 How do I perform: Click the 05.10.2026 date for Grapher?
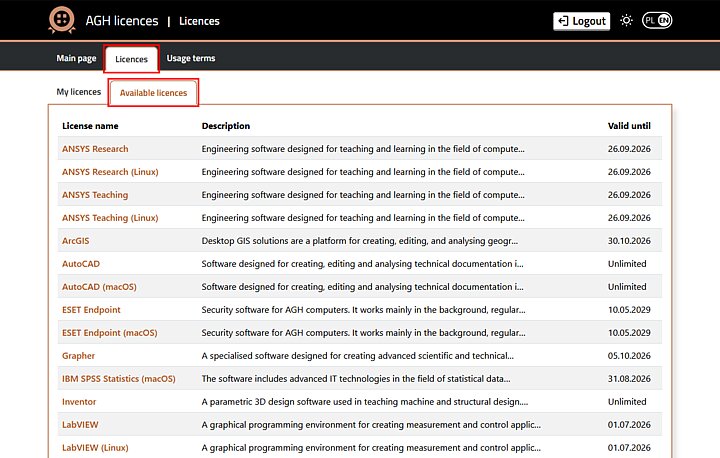[x=629, y=356]
